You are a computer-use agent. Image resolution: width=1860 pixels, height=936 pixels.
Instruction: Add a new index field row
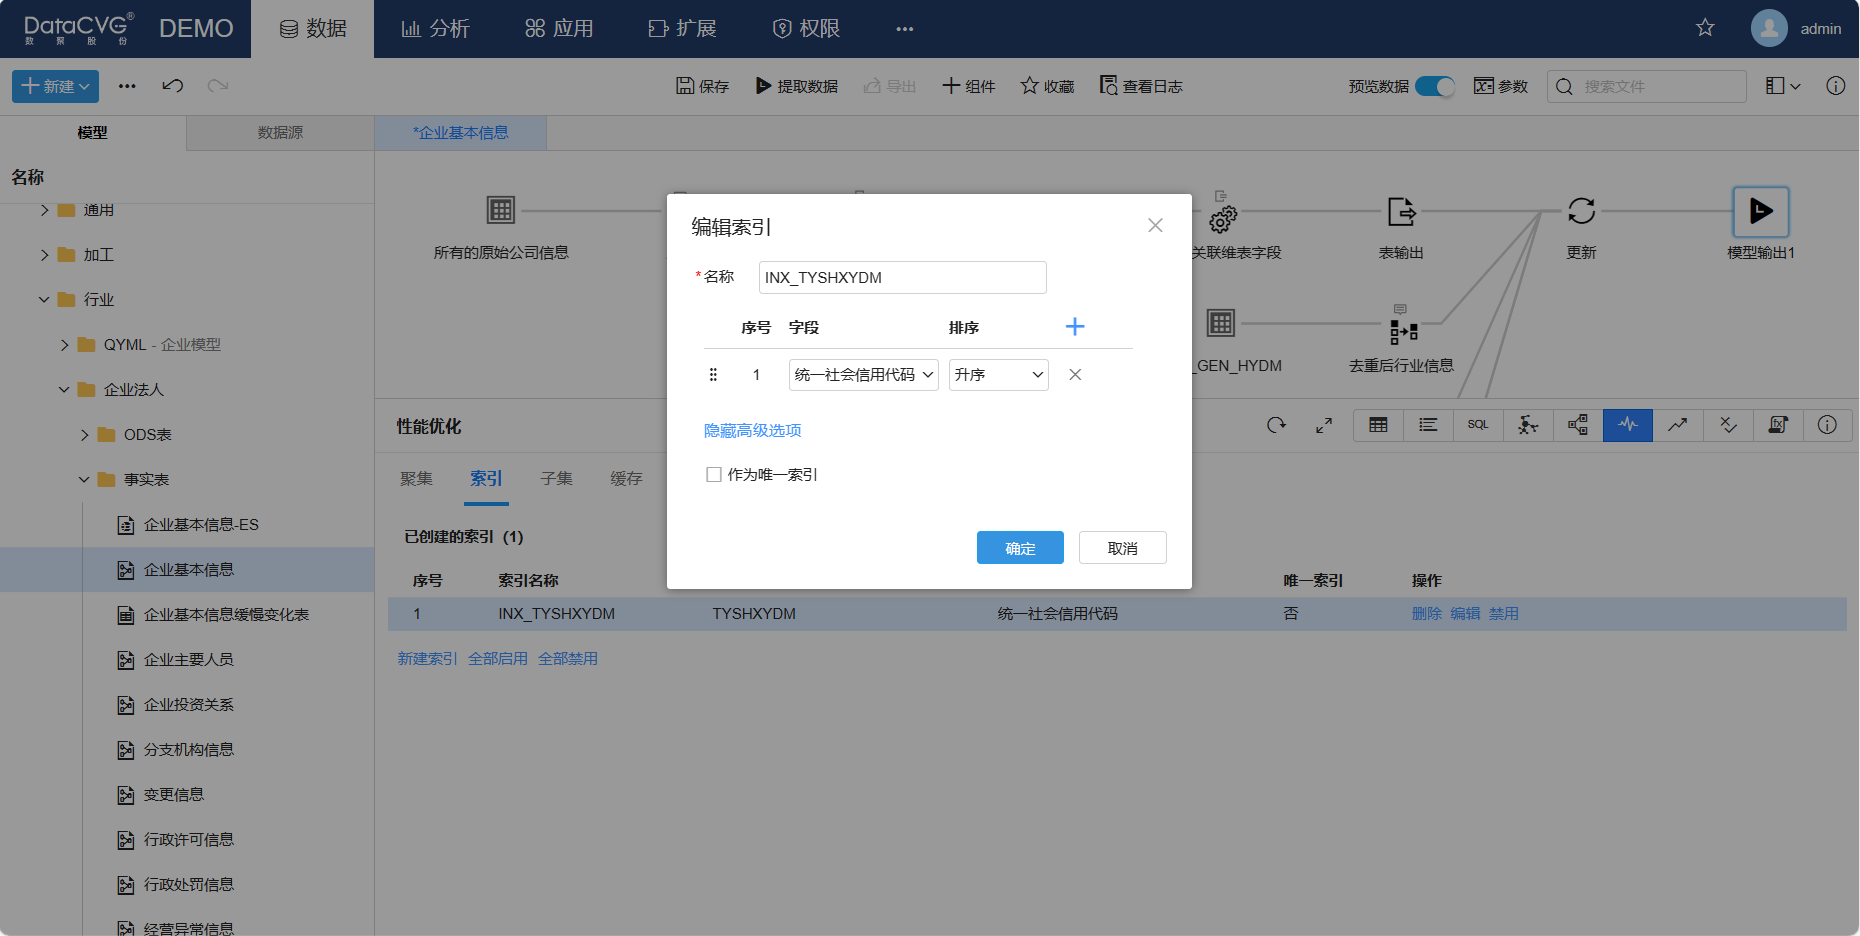point(1075,327)
